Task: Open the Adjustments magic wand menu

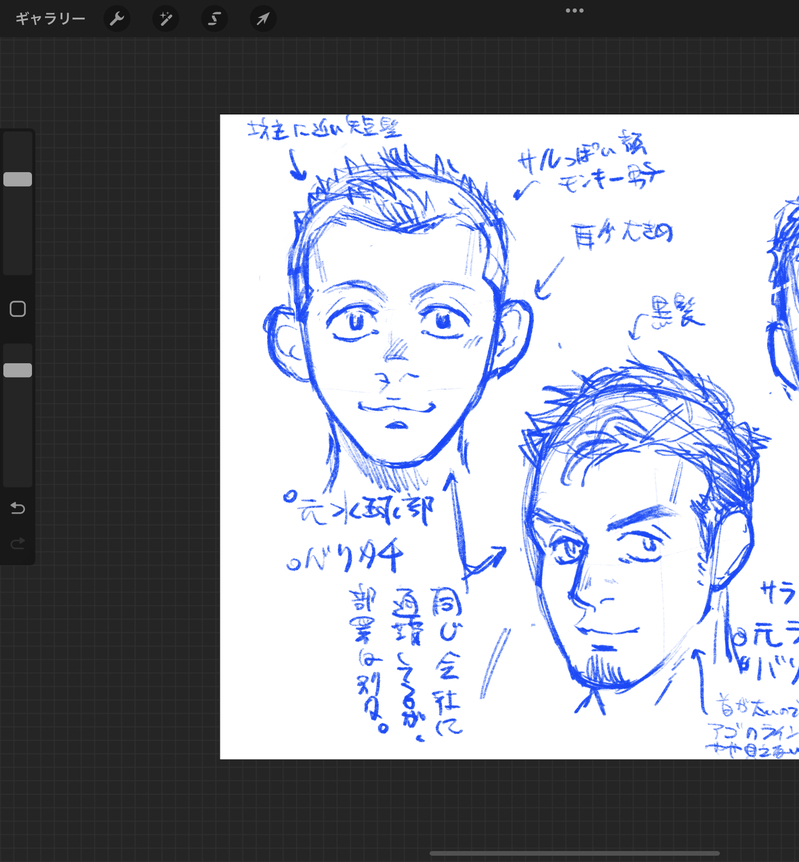Action: point(166,19)
